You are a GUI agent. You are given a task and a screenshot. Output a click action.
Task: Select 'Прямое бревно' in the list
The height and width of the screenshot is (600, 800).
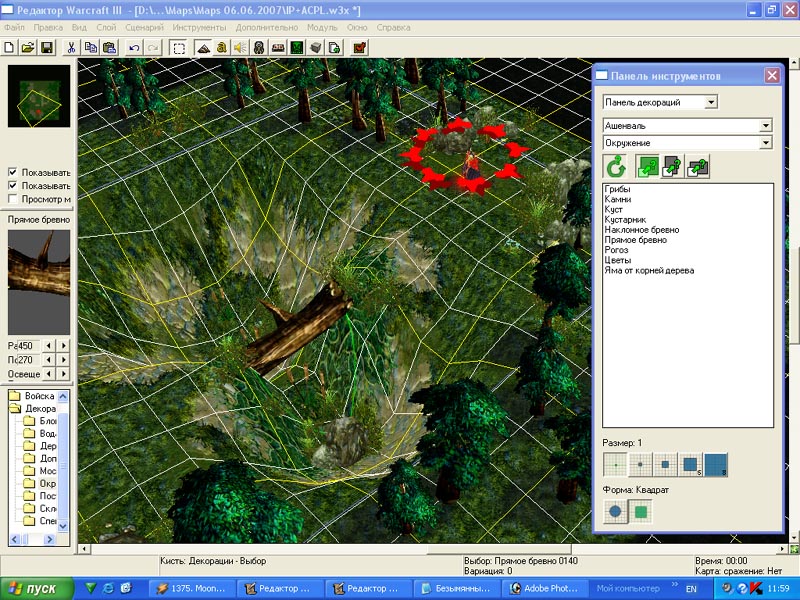point(636,240)
